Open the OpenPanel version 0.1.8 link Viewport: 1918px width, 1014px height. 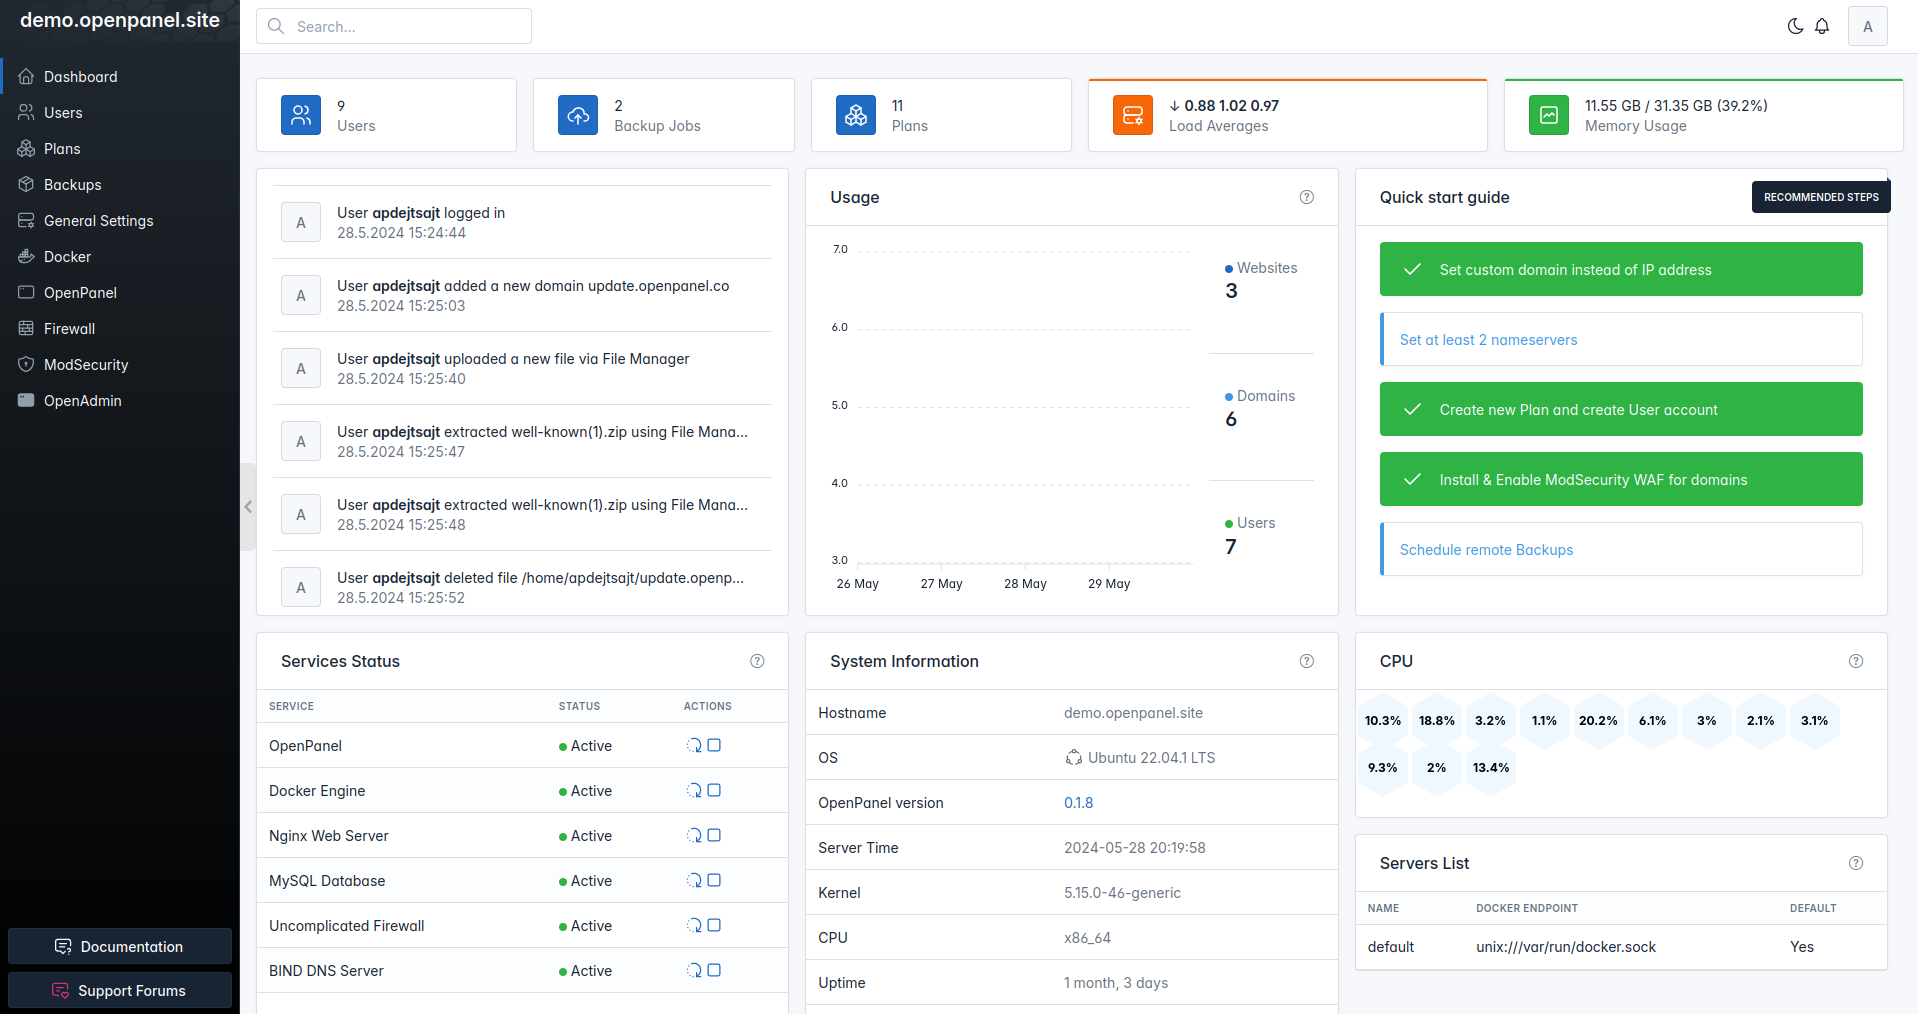(x=1078, y=803)
